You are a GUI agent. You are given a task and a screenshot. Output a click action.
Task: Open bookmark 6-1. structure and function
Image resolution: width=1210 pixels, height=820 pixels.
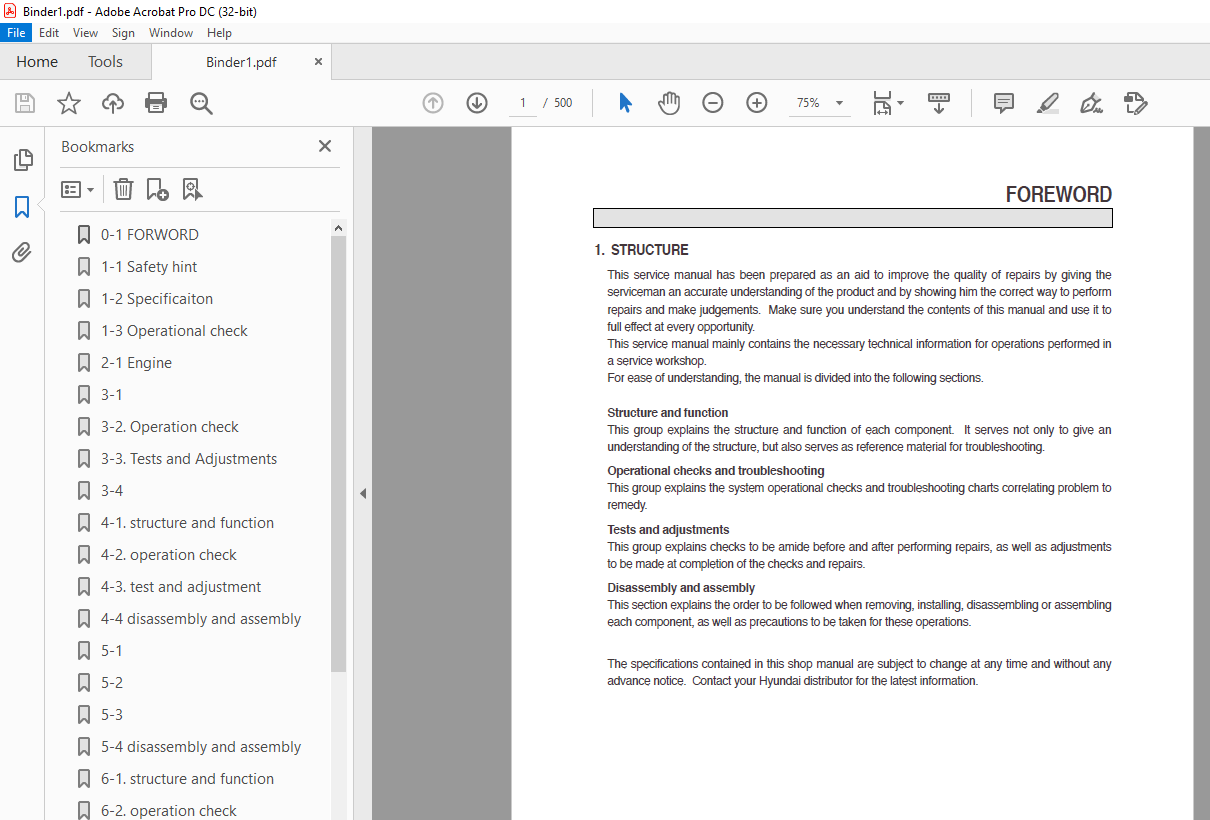[187, 779]
